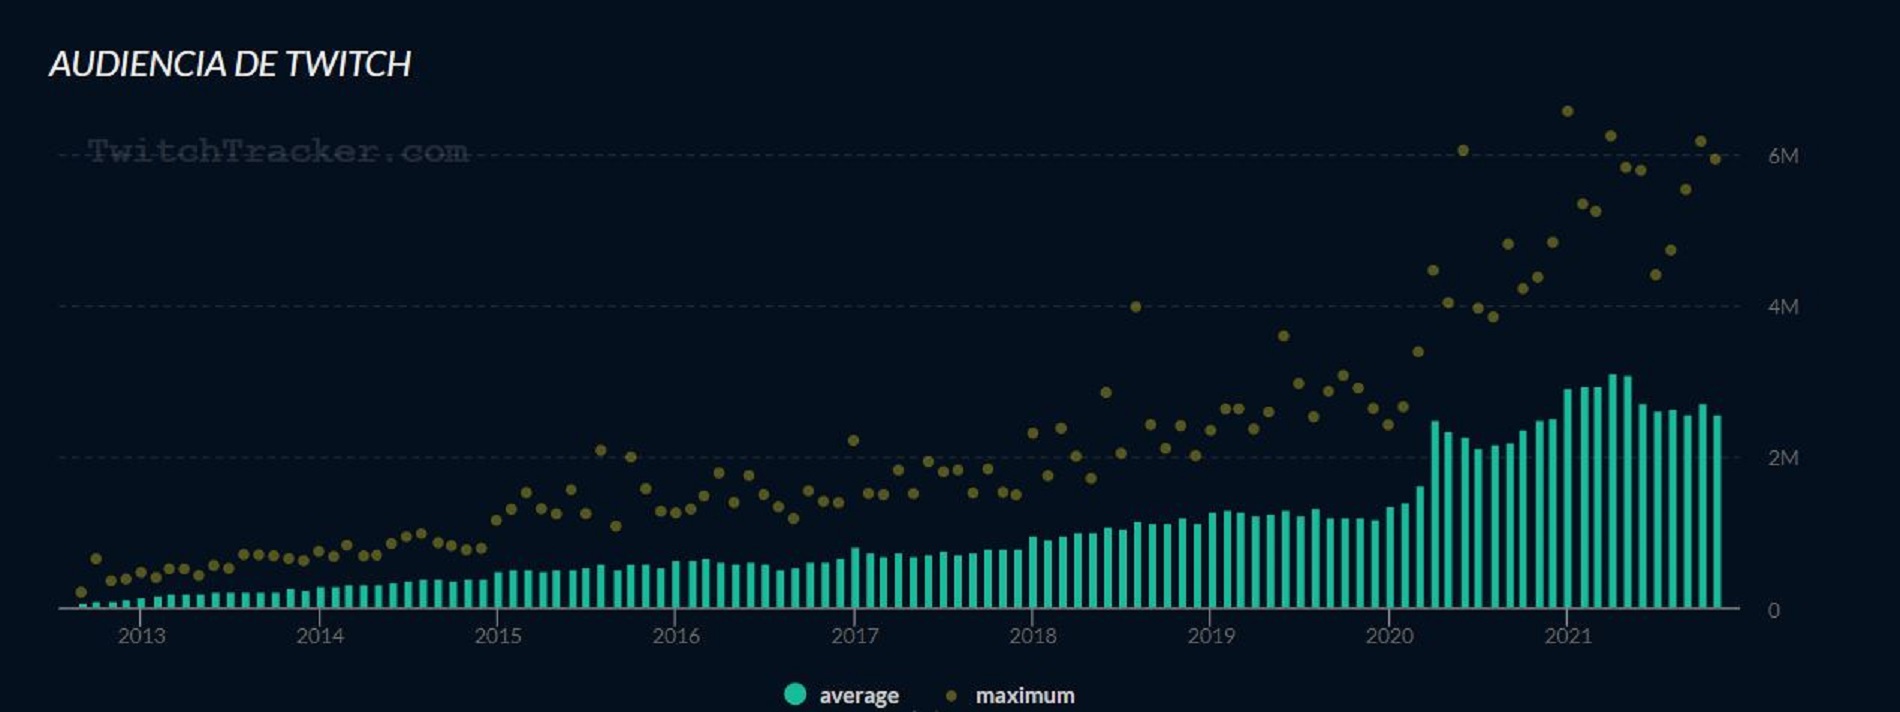Click the 0 y-axis label
The height and width of the screenshot is (712, 1900).
tap(1773, 610)
